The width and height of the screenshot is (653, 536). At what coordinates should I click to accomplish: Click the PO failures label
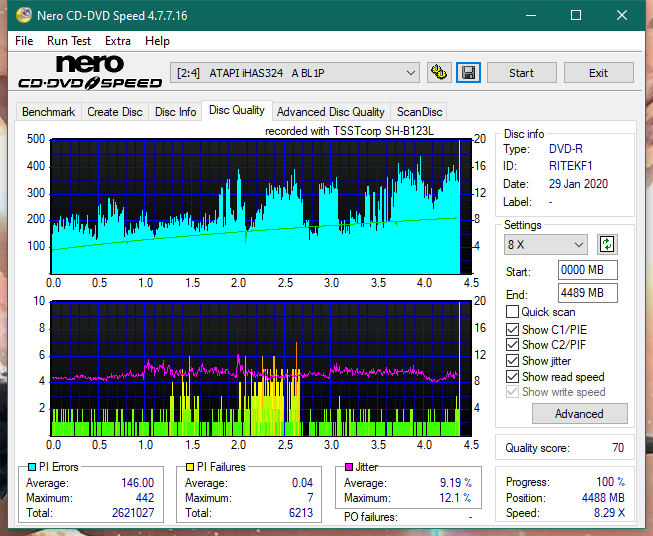point(371,517)
